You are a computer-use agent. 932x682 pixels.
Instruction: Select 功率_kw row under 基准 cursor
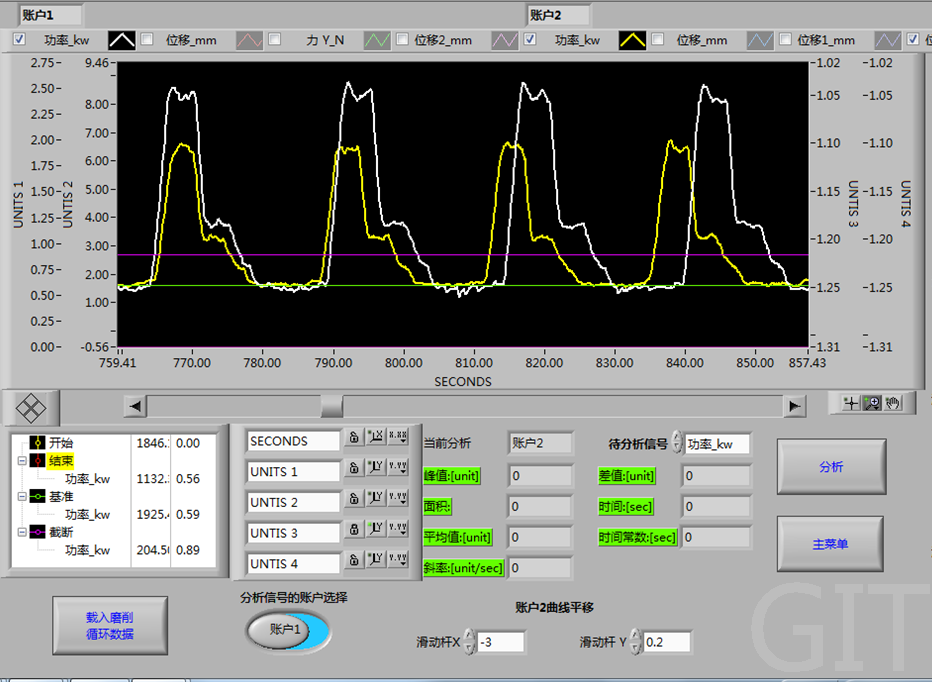(x=87, y=515)
